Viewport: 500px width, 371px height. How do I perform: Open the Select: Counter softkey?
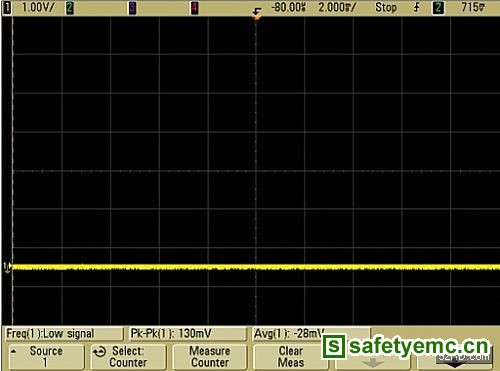pyautogui.click(x=128, y=357)
